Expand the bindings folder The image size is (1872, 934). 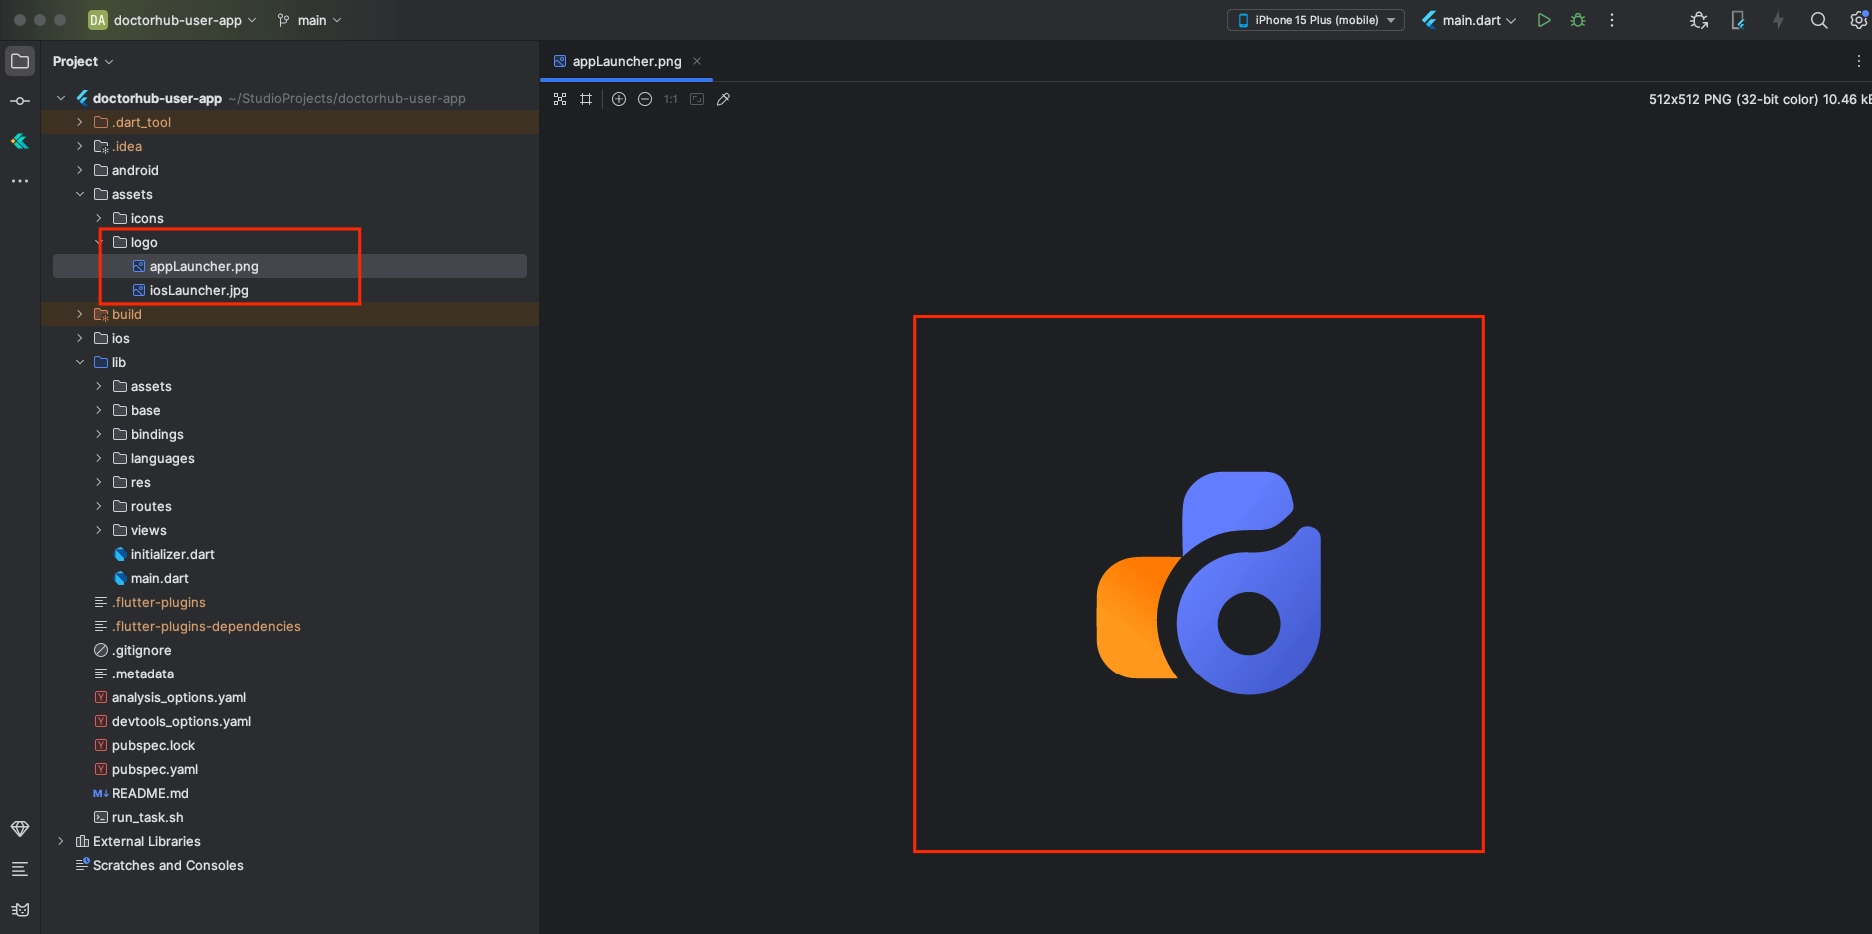tap(99, 434)
